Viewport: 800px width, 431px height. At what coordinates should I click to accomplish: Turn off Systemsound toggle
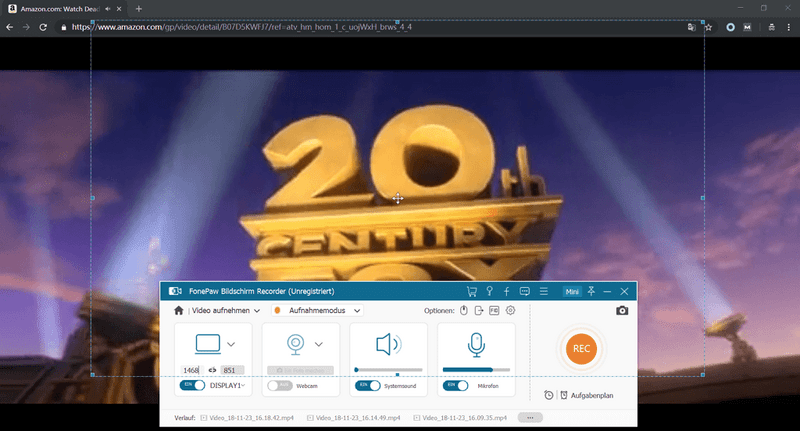pyautogui.click(x=367, y=385)
